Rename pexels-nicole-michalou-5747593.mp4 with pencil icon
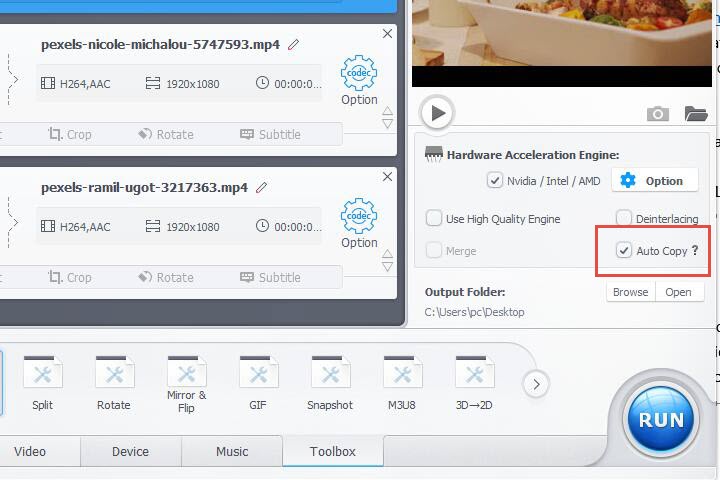720x480 pixels. tap(293, 45)
